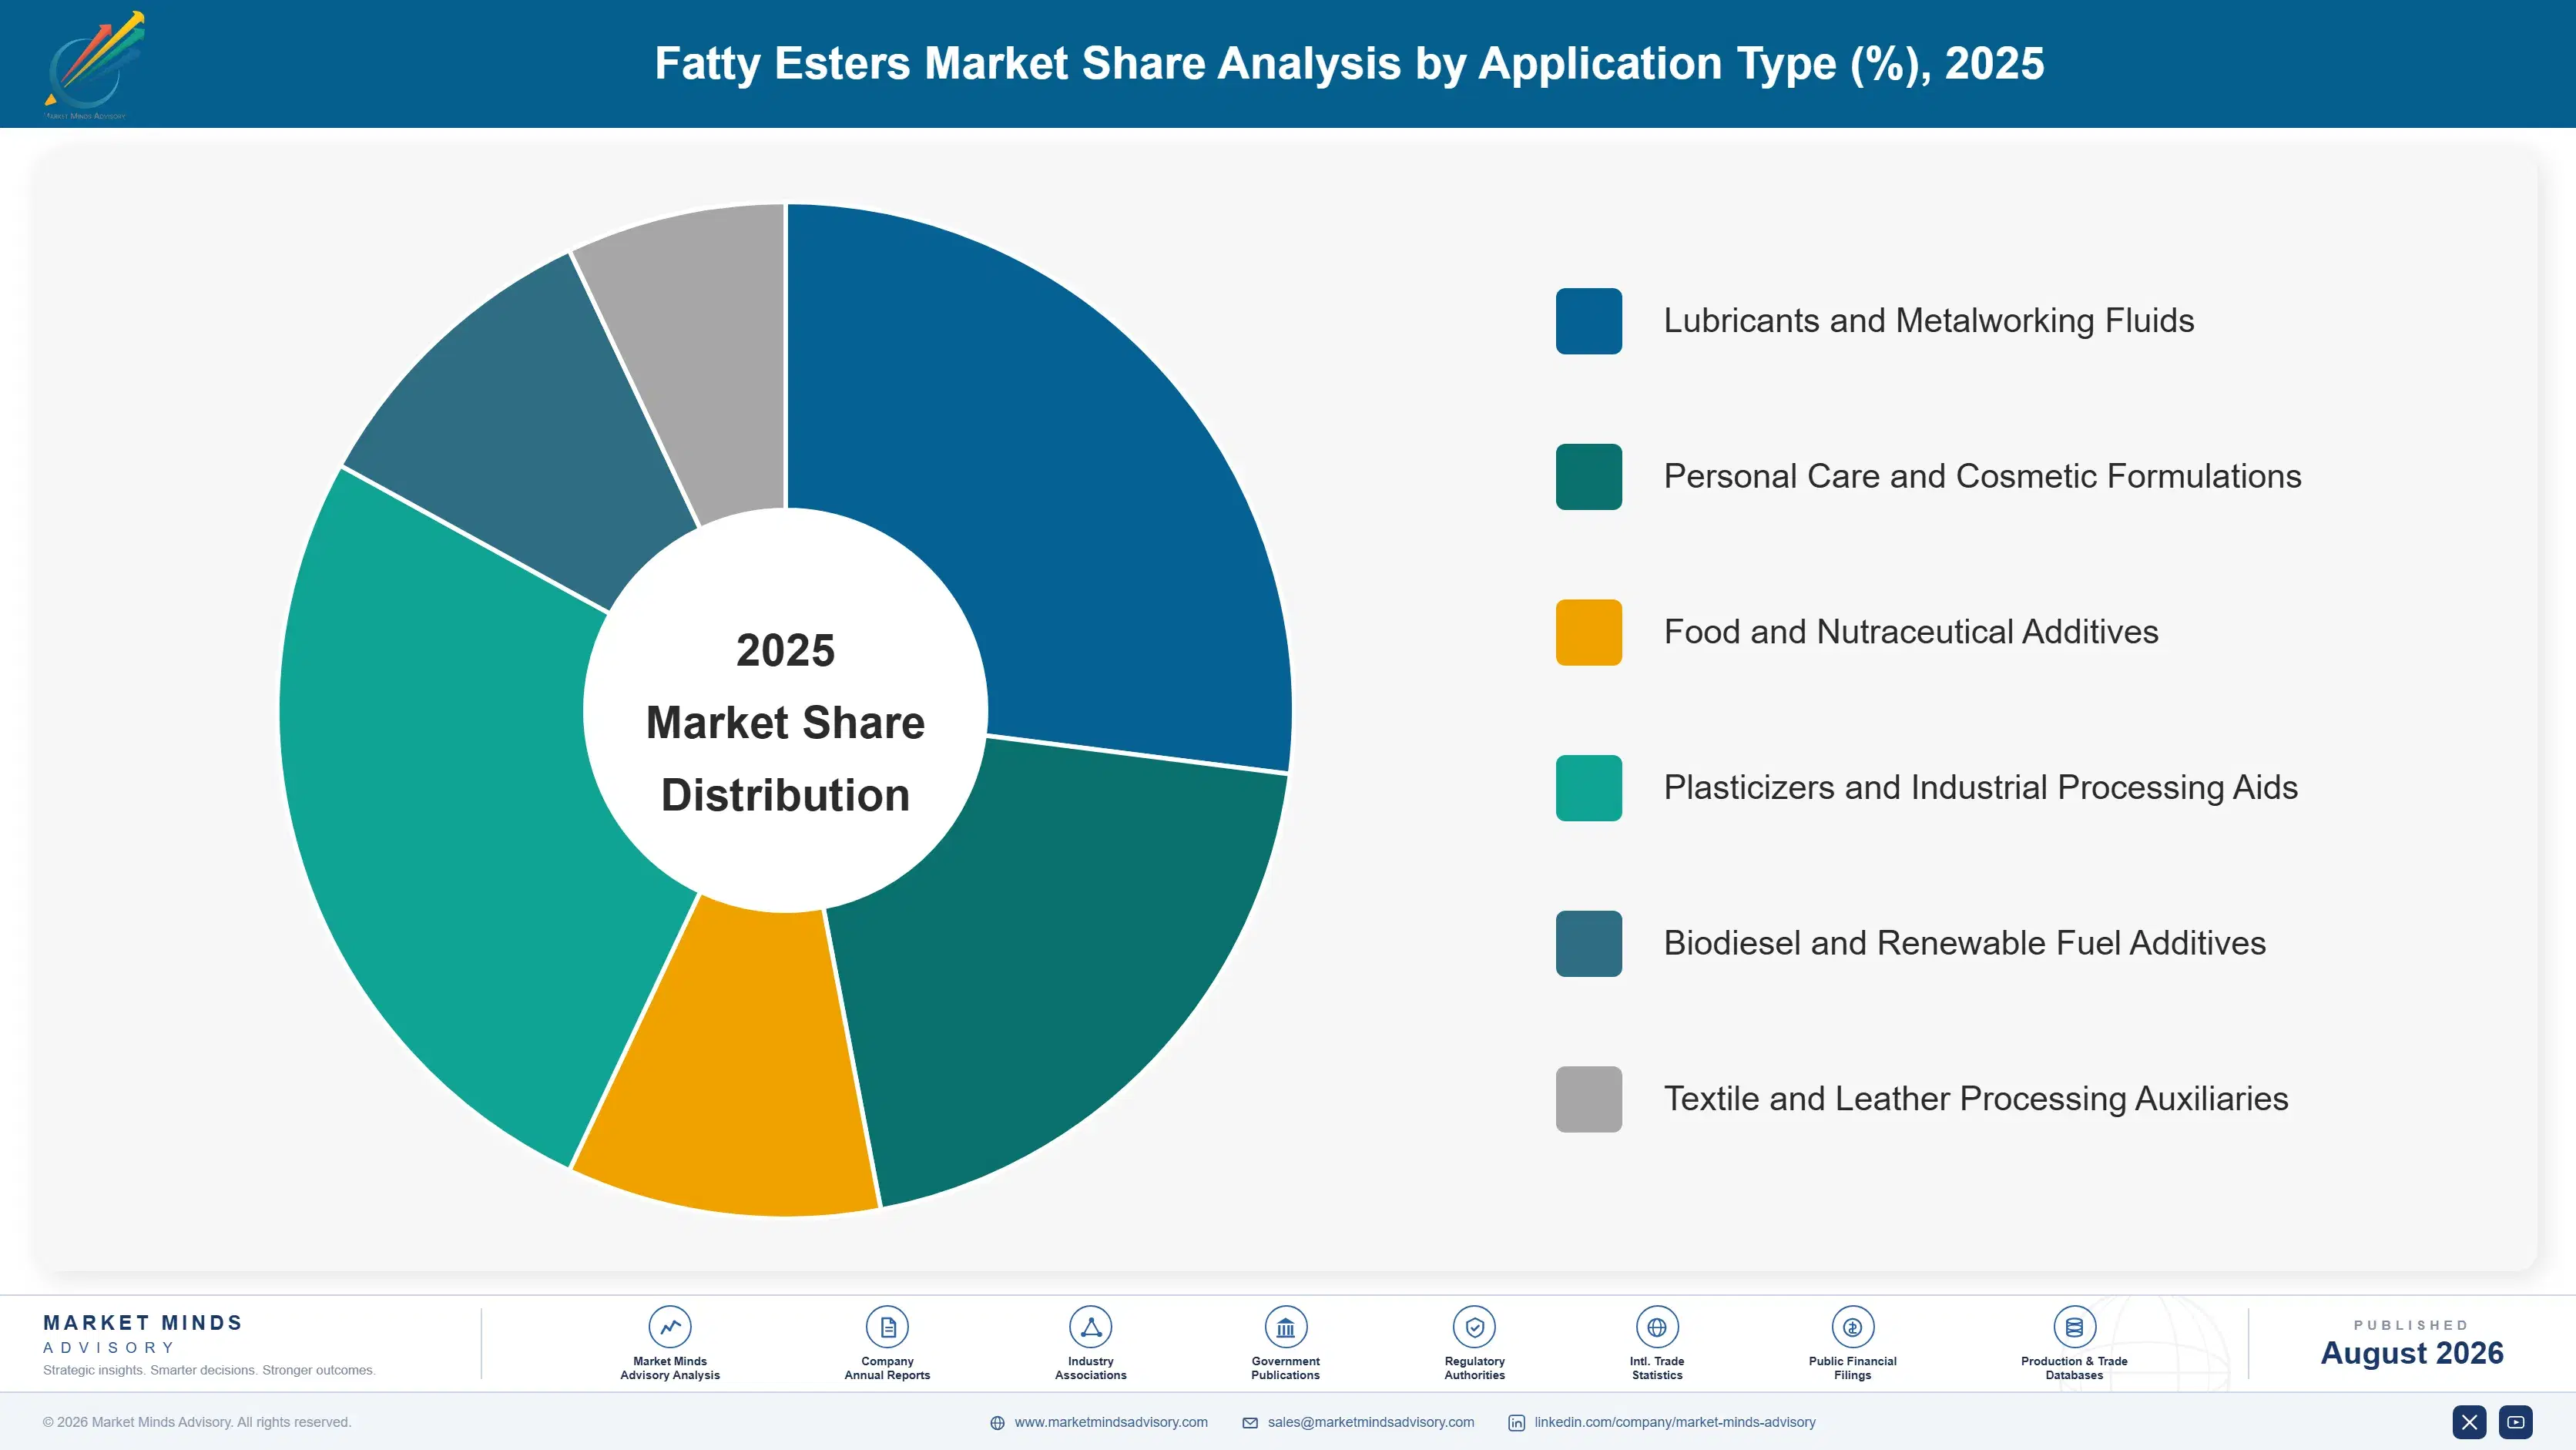Click the Market Minds Advisory Analysis chart icon

pos(670,1327)
